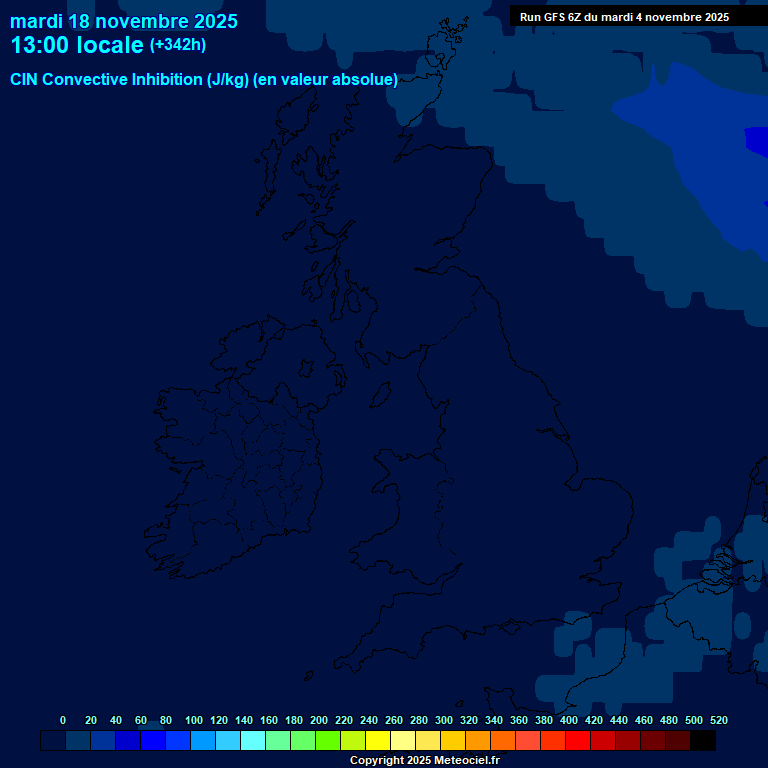
Task: Click the Run GFS 6Z header label
Action: coord(624,17)
